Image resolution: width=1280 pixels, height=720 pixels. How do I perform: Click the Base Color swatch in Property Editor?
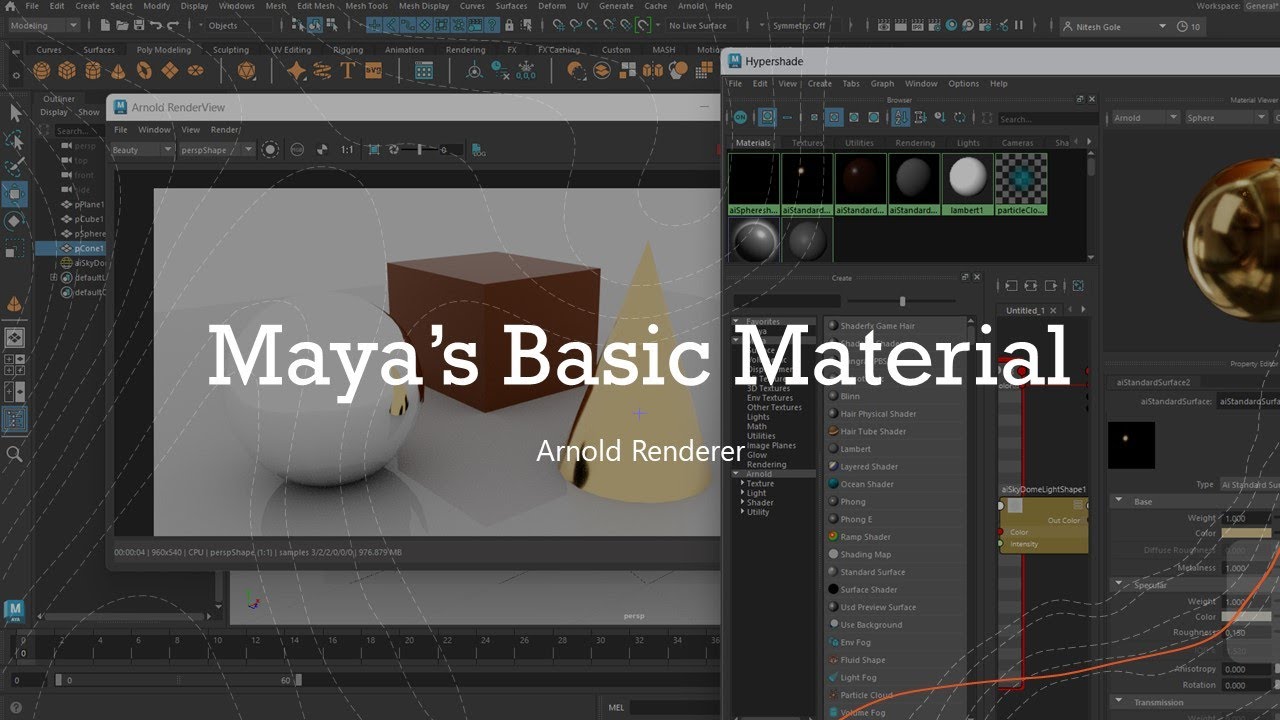point(1246,534)
